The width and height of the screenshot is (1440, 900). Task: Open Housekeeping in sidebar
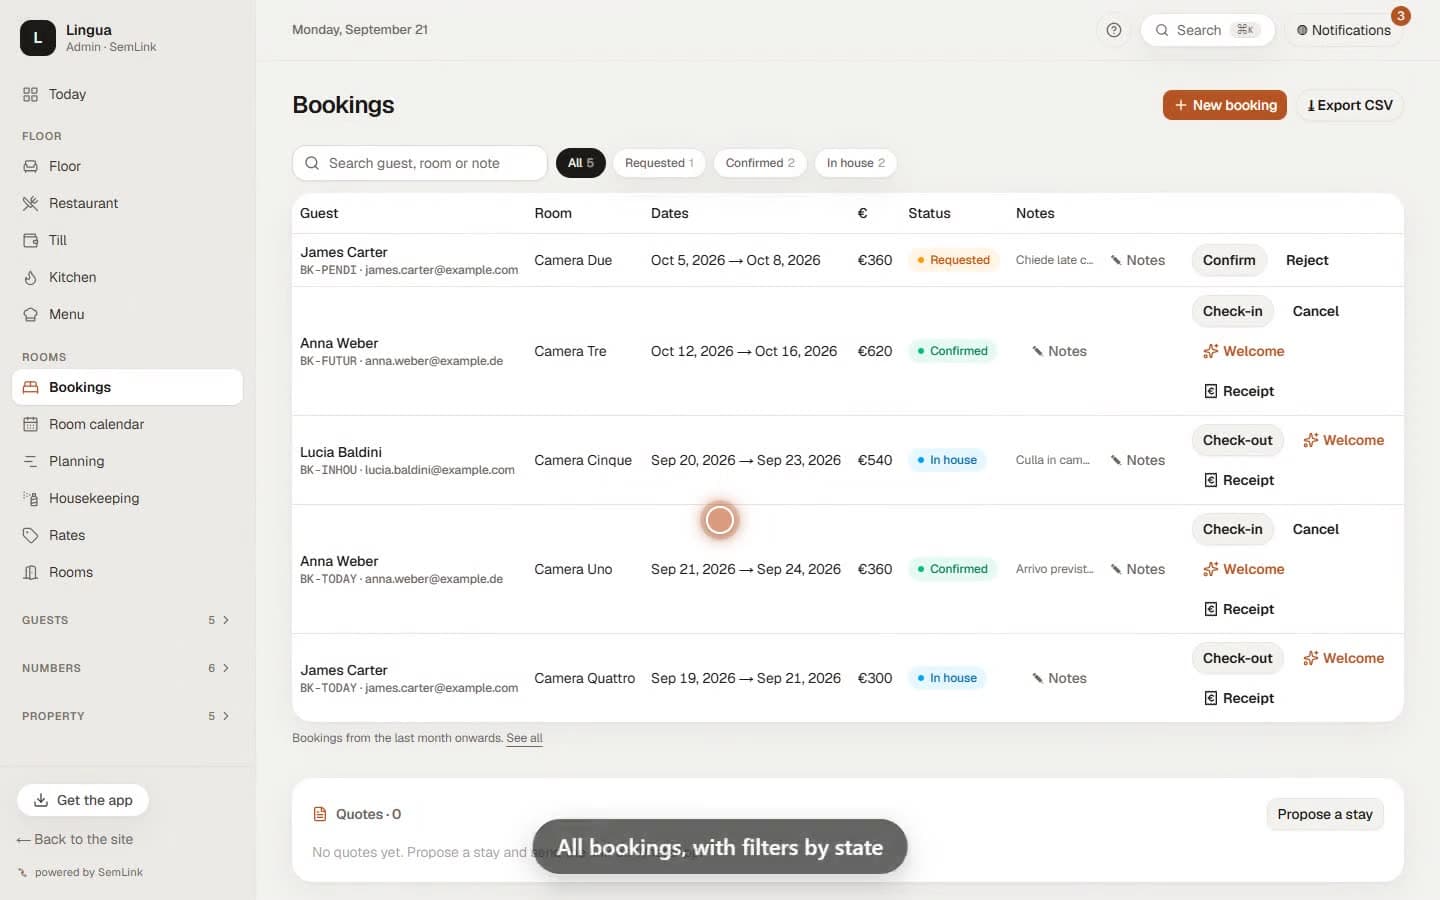(127, 498)
